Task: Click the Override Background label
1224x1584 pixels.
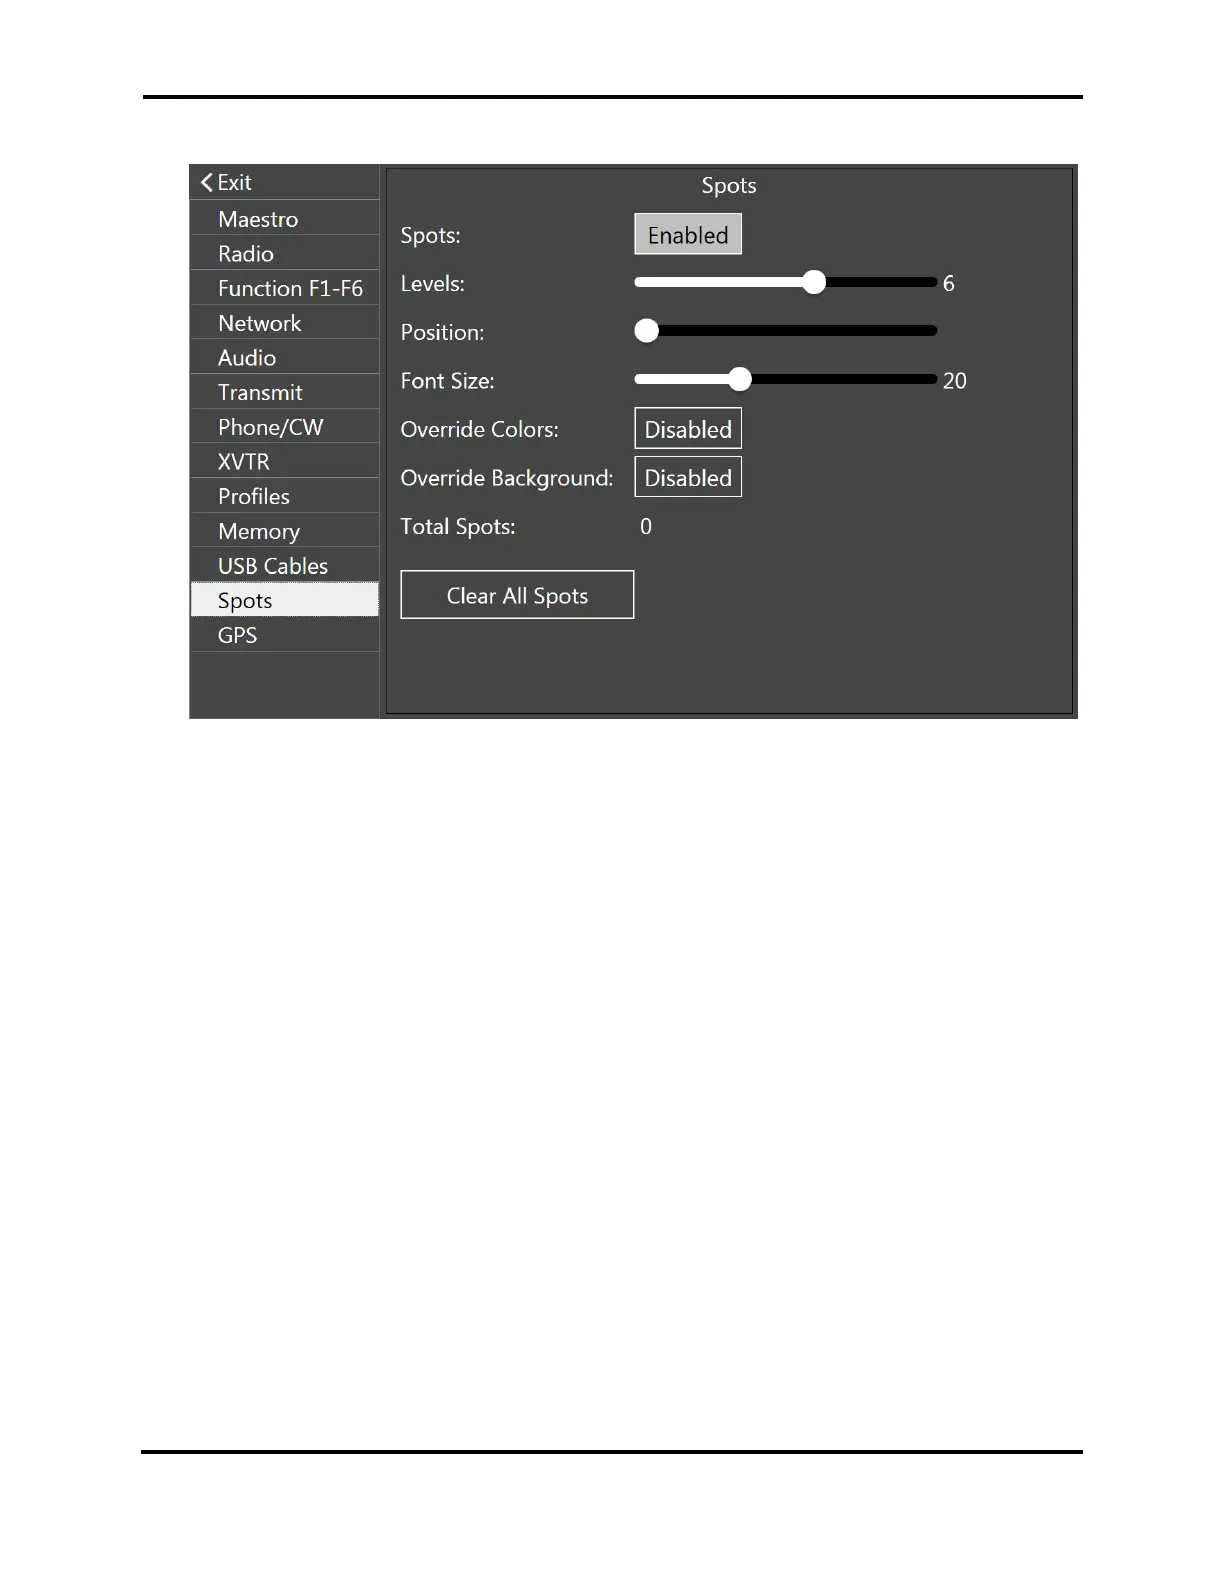Action: point(507,478)
